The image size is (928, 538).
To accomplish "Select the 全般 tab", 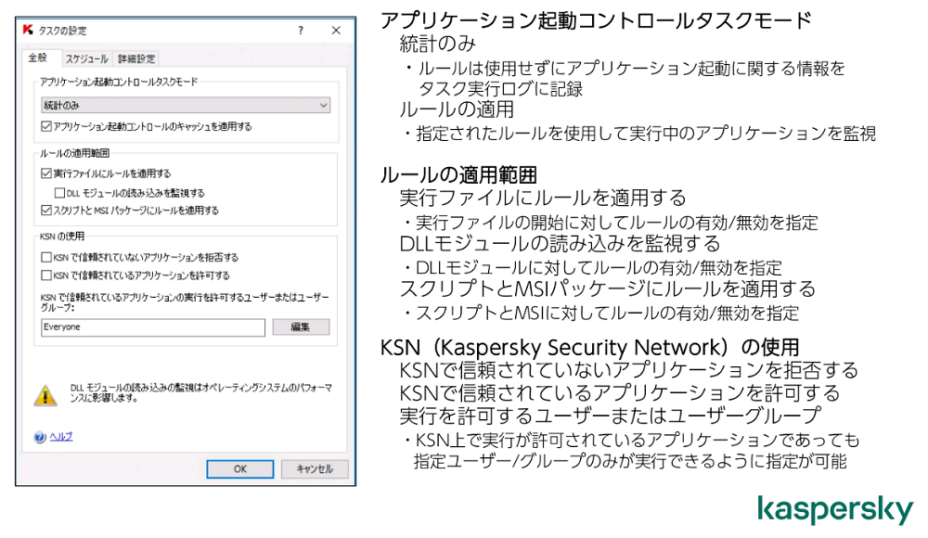I will (x=38, y=57).
